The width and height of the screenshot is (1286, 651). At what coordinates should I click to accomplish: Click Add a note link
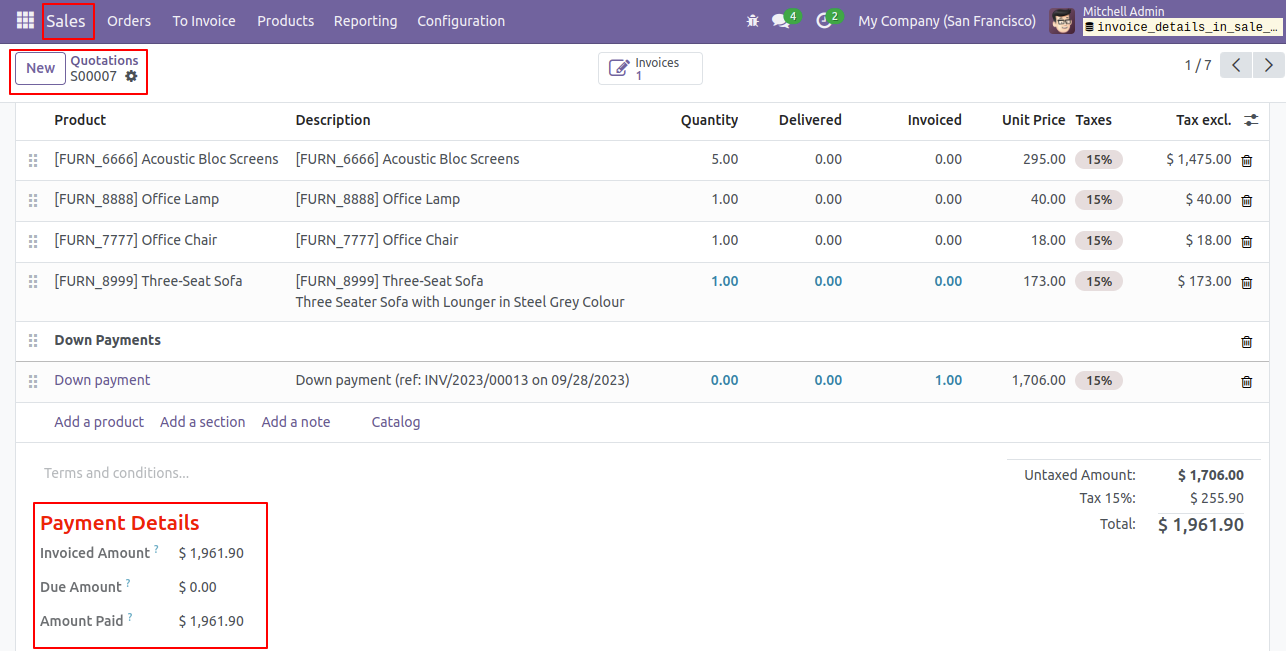(x=296, y=422)
